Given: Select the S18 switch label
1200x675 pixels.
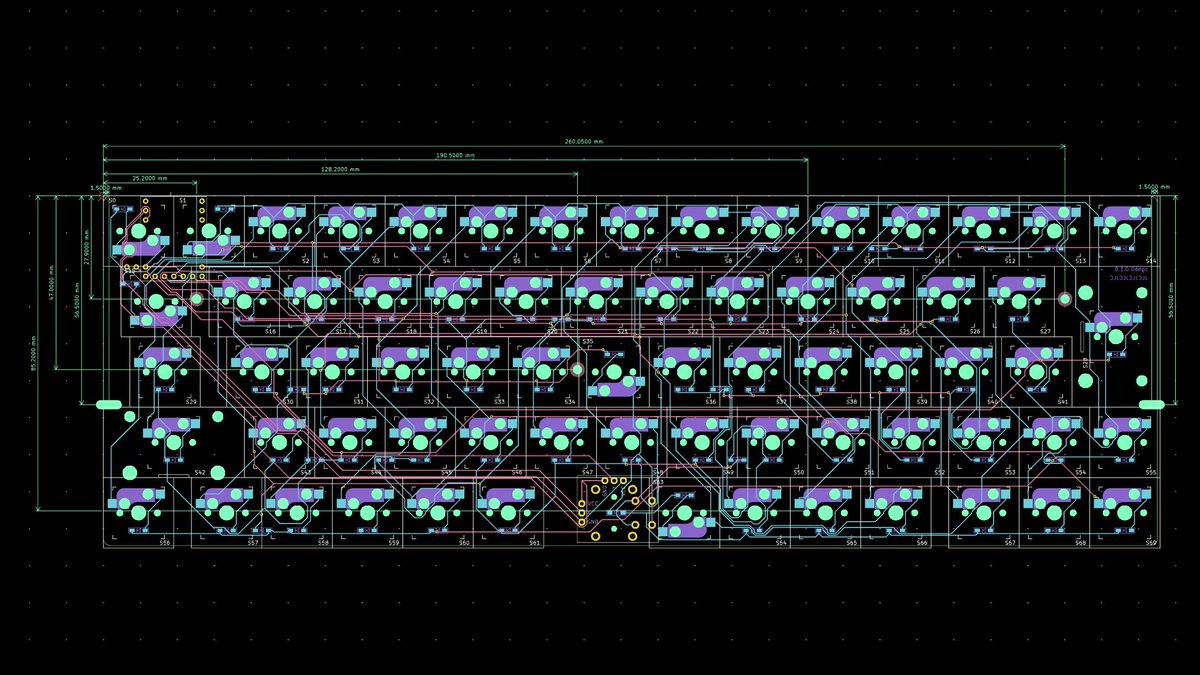Looking at the screenshot, I should point(411,330).
